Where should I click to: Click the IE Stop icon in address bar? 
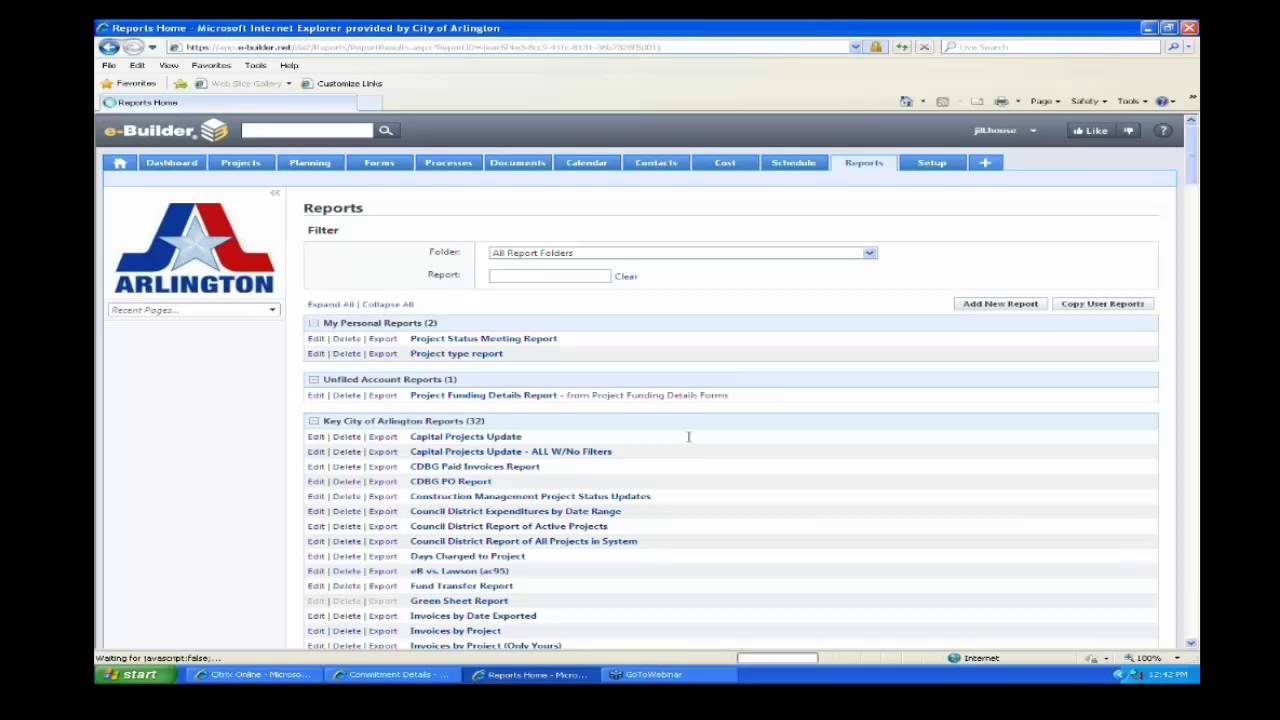924,47
